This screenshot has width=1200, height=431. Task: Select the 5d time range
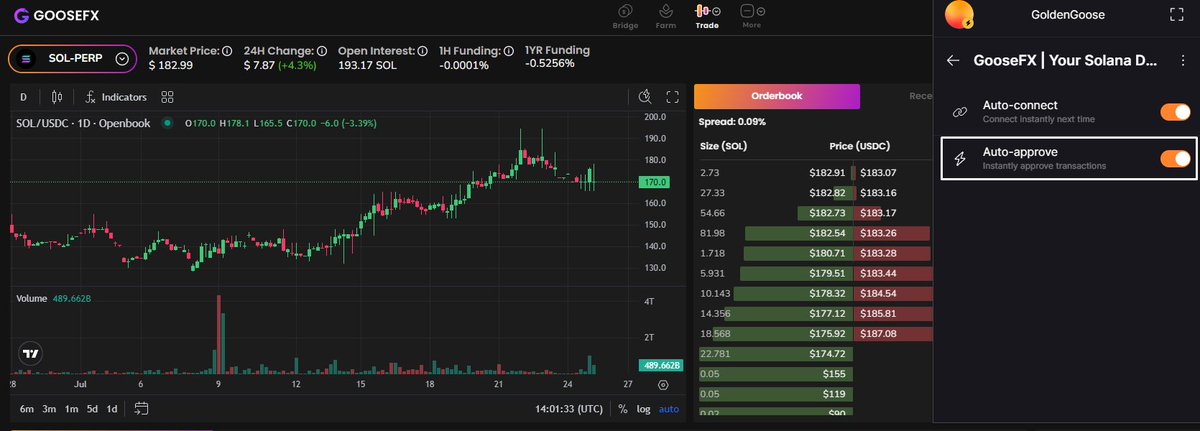coord(92,408)
